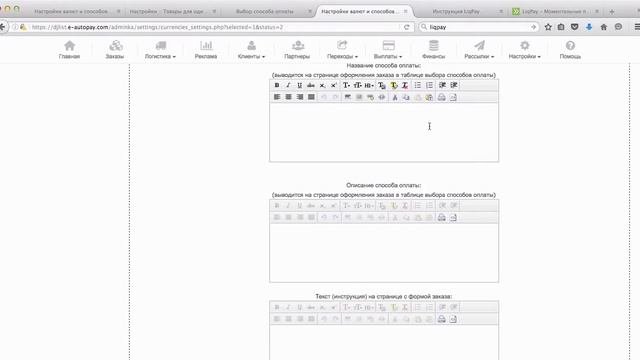Align text left in payment name editor
The width and height of the screenshot is (640, 360).
point(277,97)
